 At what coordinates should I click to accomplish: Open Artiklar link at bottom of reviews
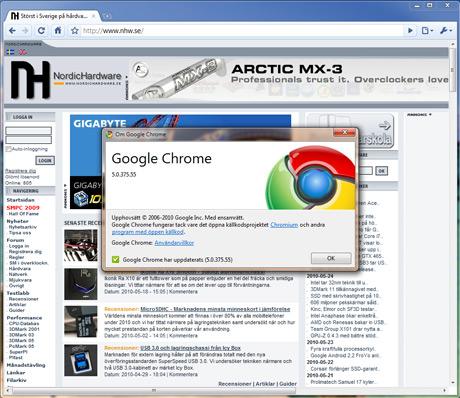(265, 384)
